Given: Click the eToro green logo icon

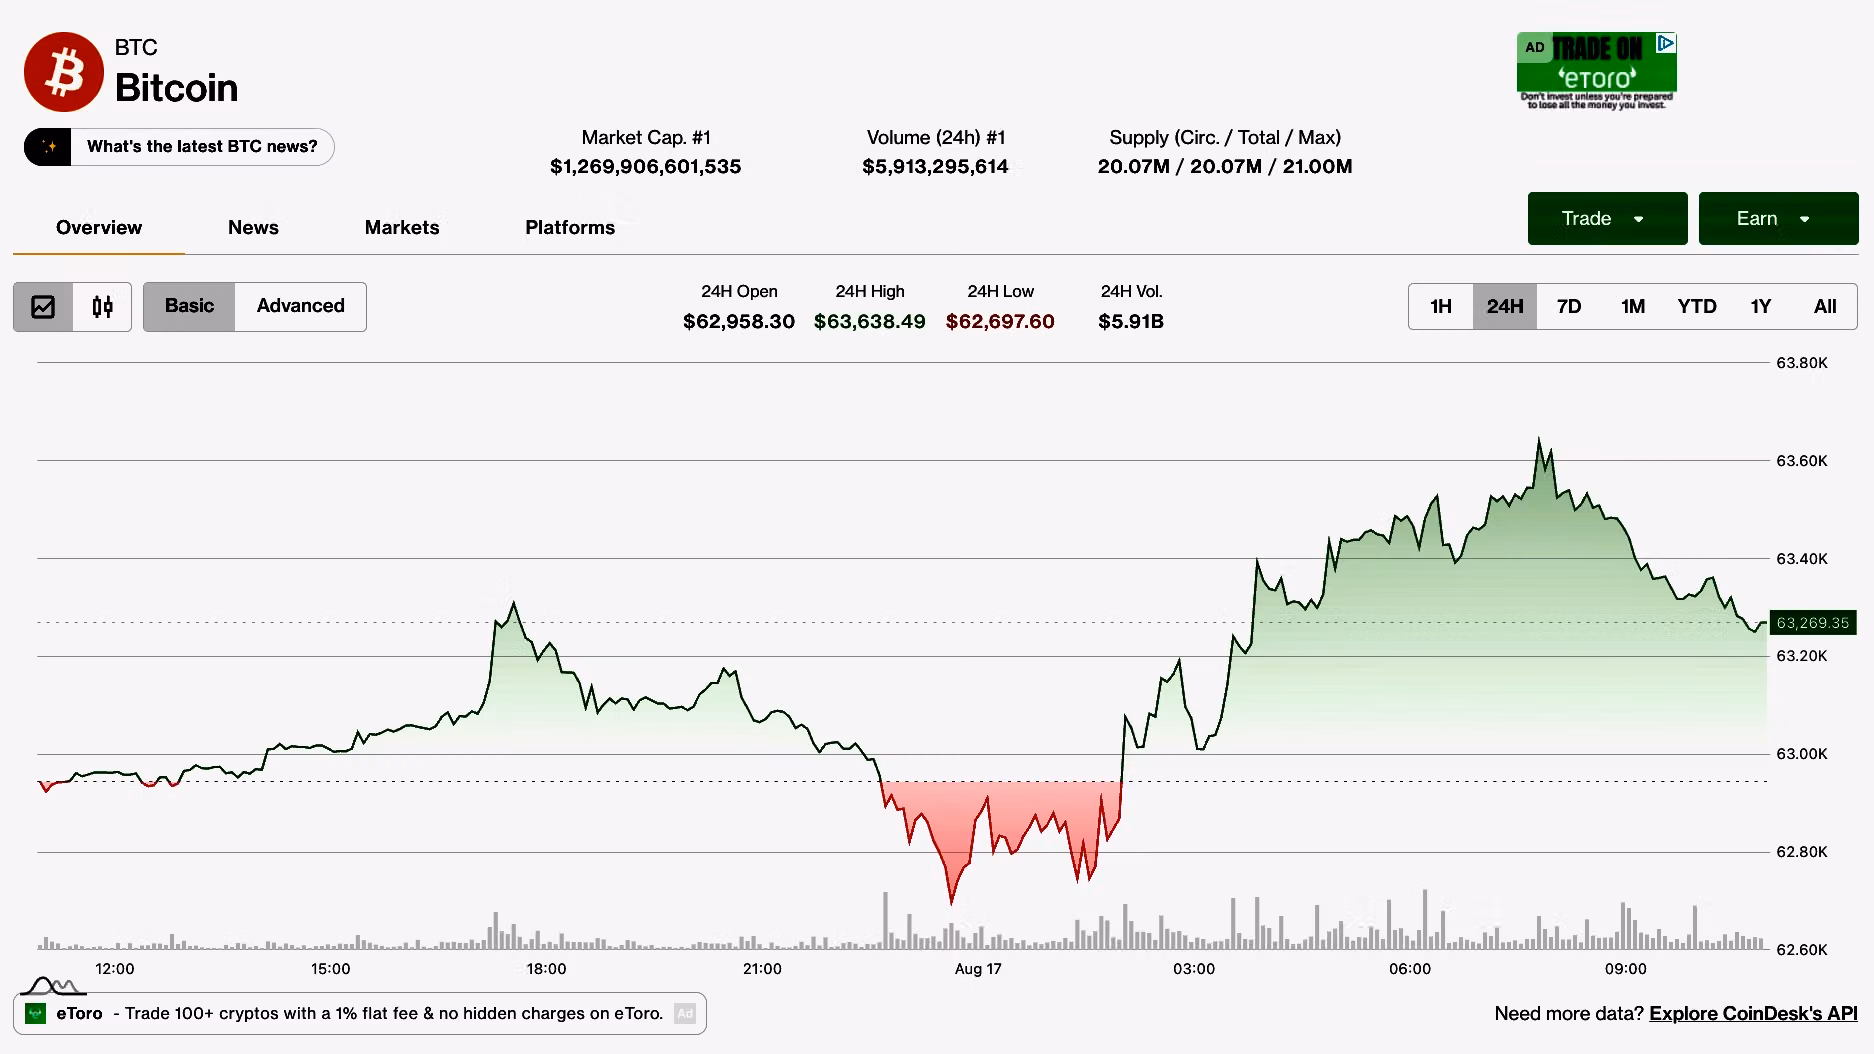Looking at the screenshot, I should coord(36,1013).
